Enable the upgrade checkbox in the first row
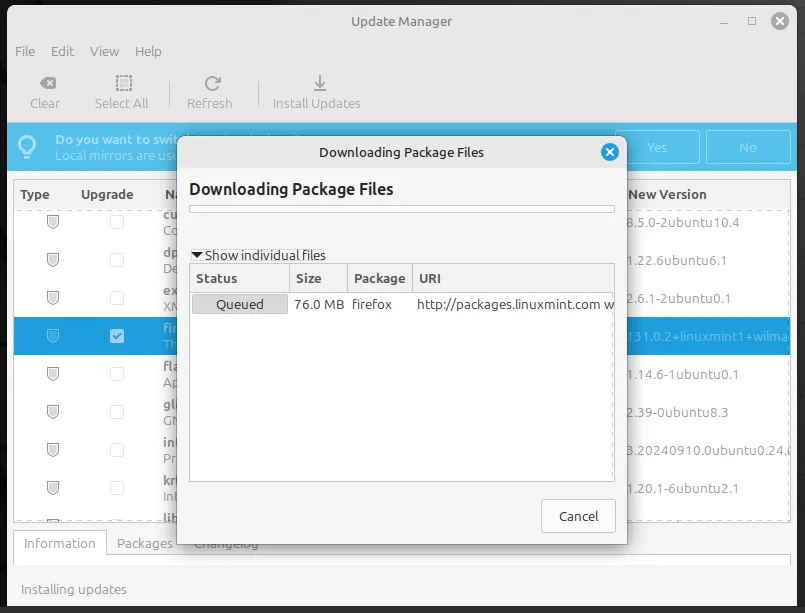Viewport: 805px width, 613px height. [116, 222]
